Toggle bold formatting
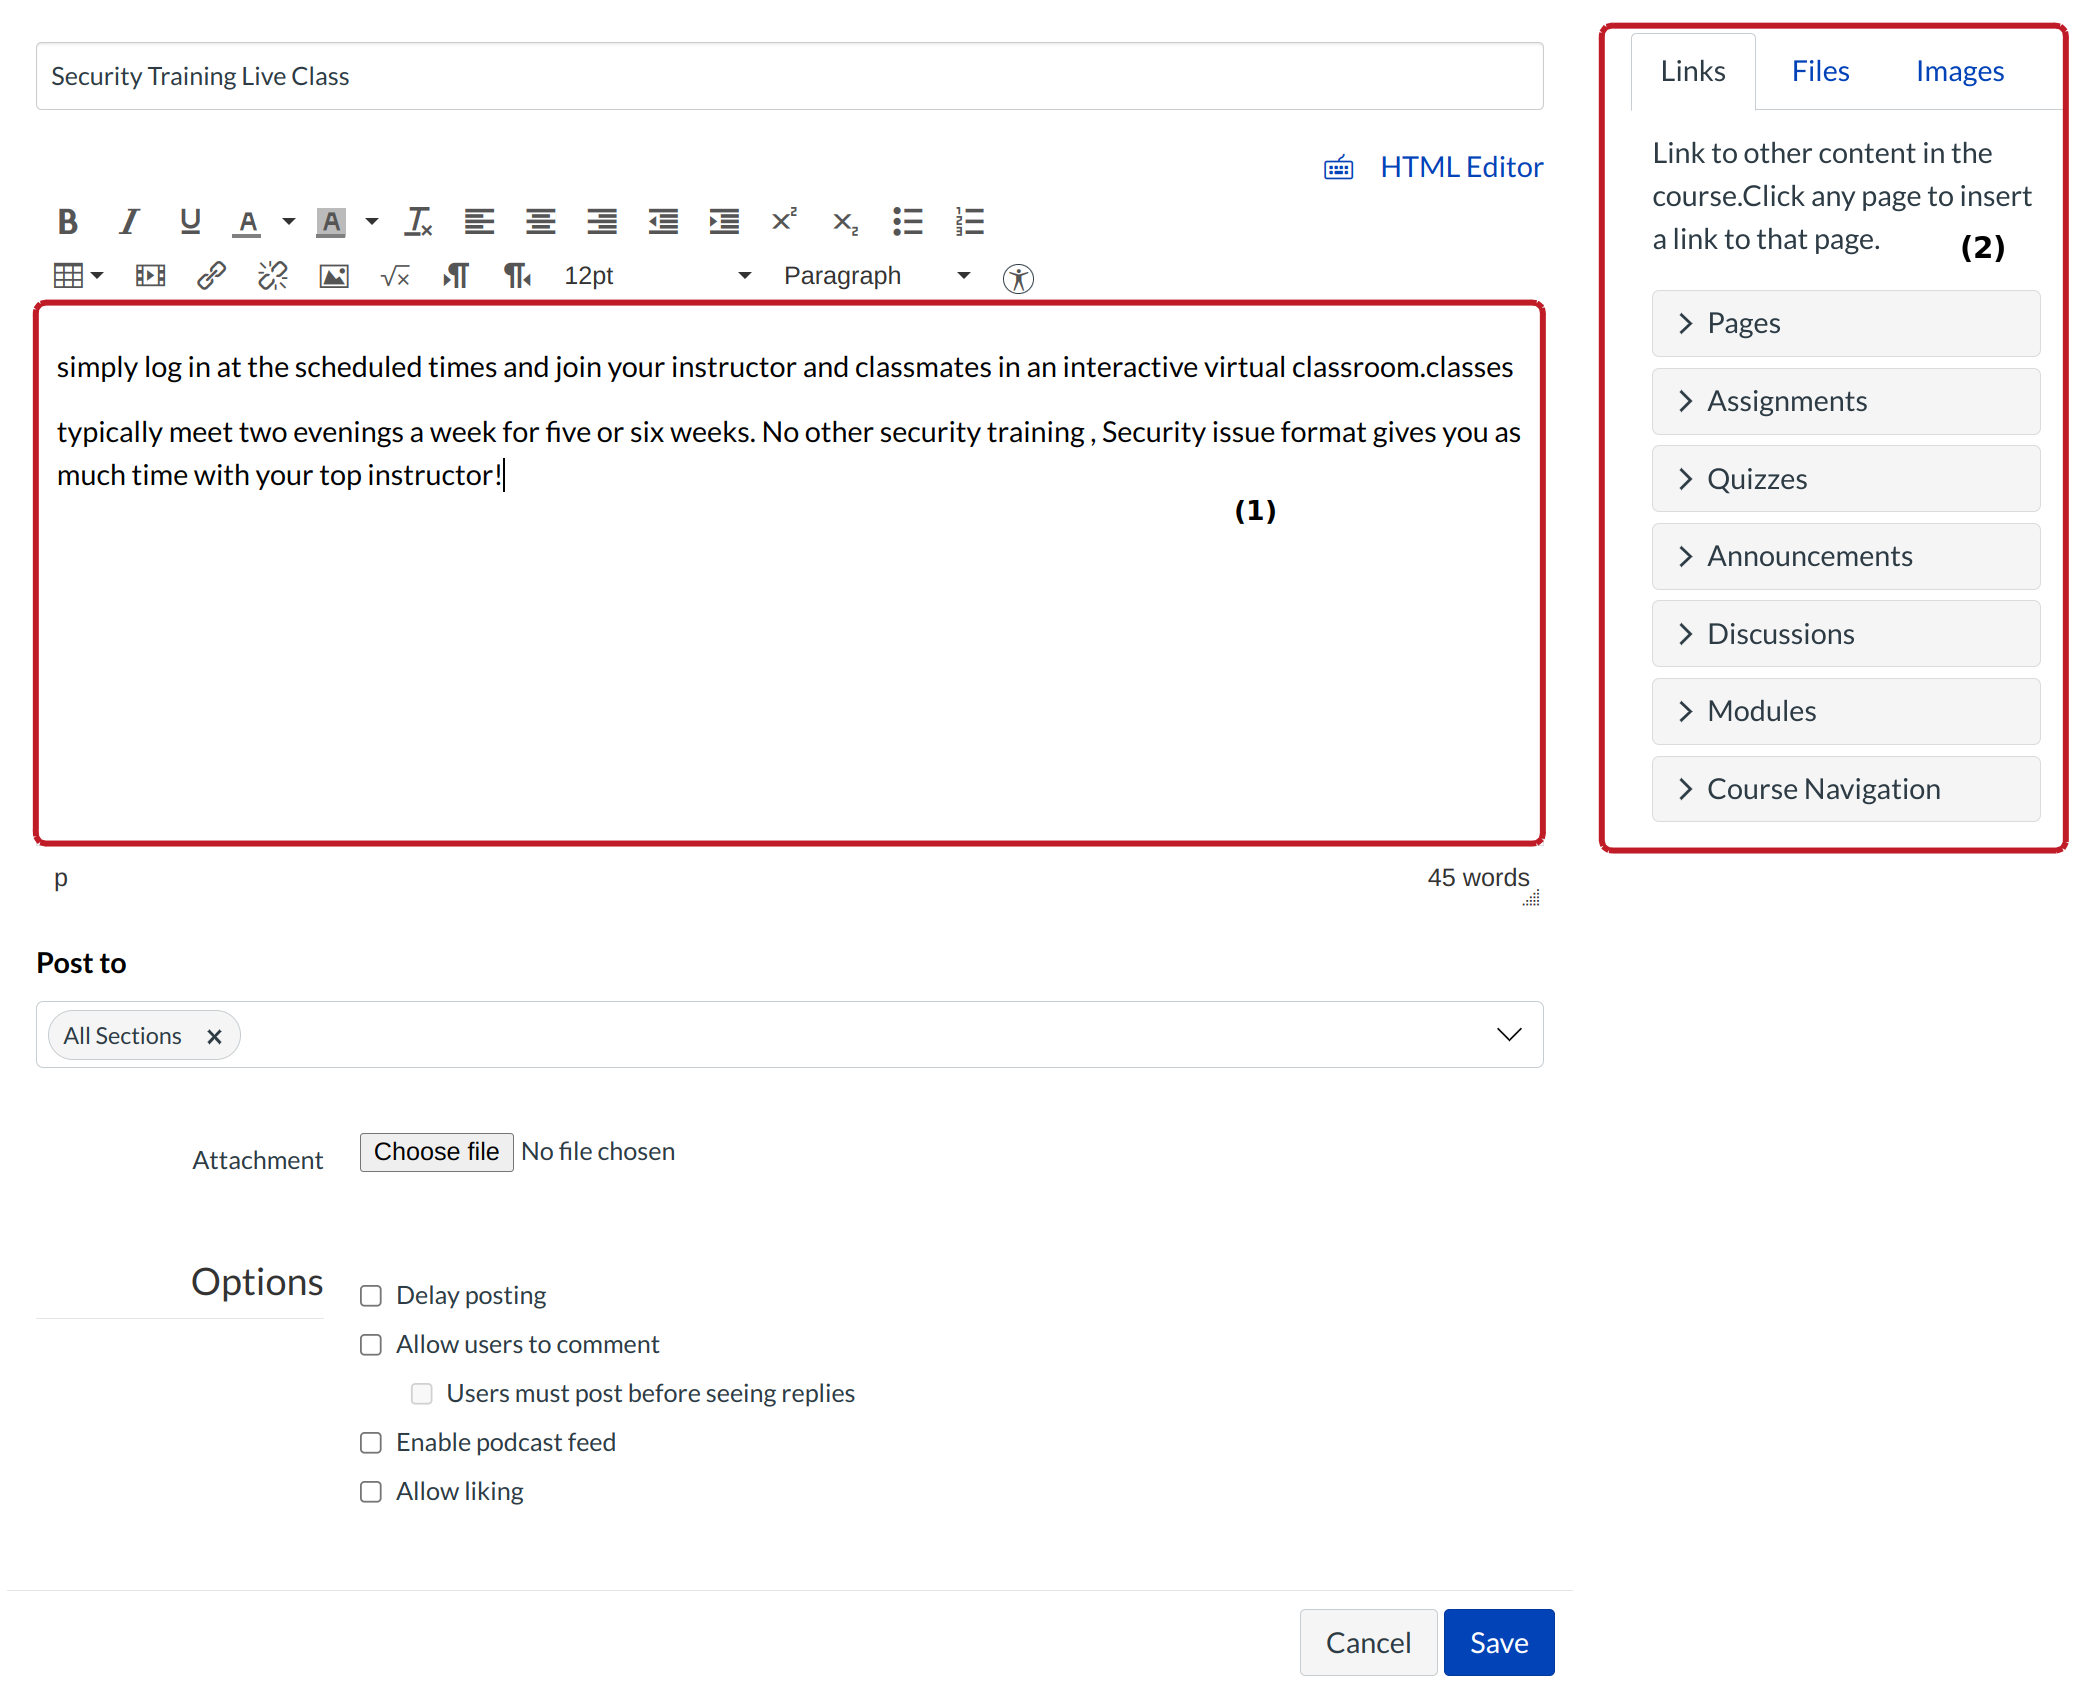The height and width of the screenshot is (1692, 2076). click(67, 221)
